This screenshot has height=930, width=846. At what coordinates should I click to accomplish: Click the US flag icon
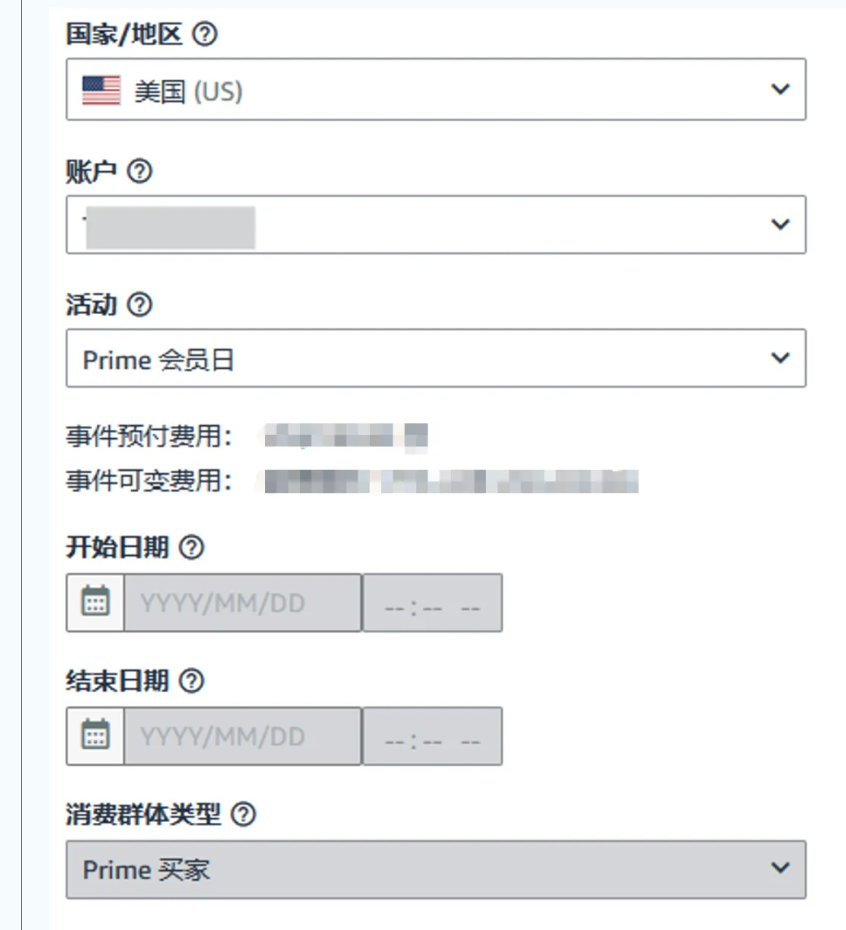(x=101, y=91)
